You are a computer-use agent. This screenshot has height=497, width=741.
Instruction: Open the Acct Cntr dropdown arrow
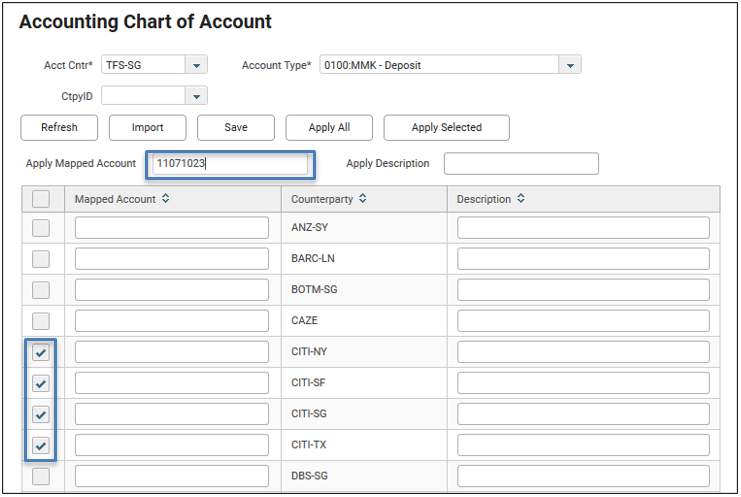(x=196, y=65)
